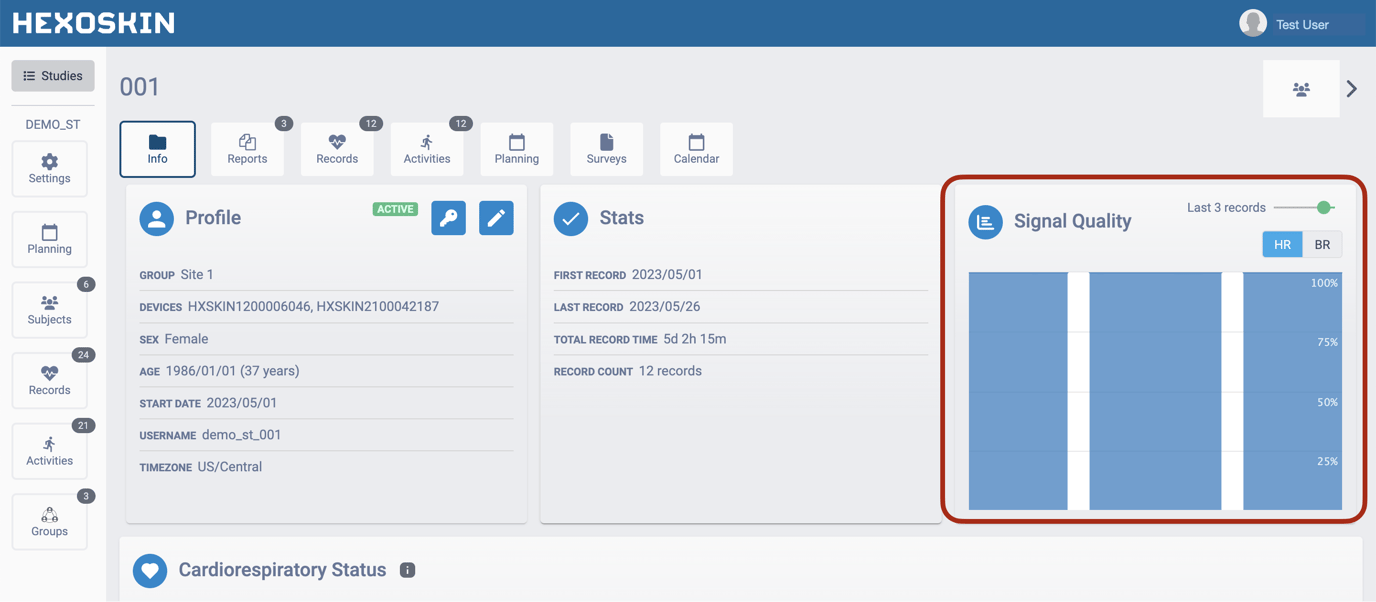Select the Subjects sidebar icon

(x=49, y=310)
